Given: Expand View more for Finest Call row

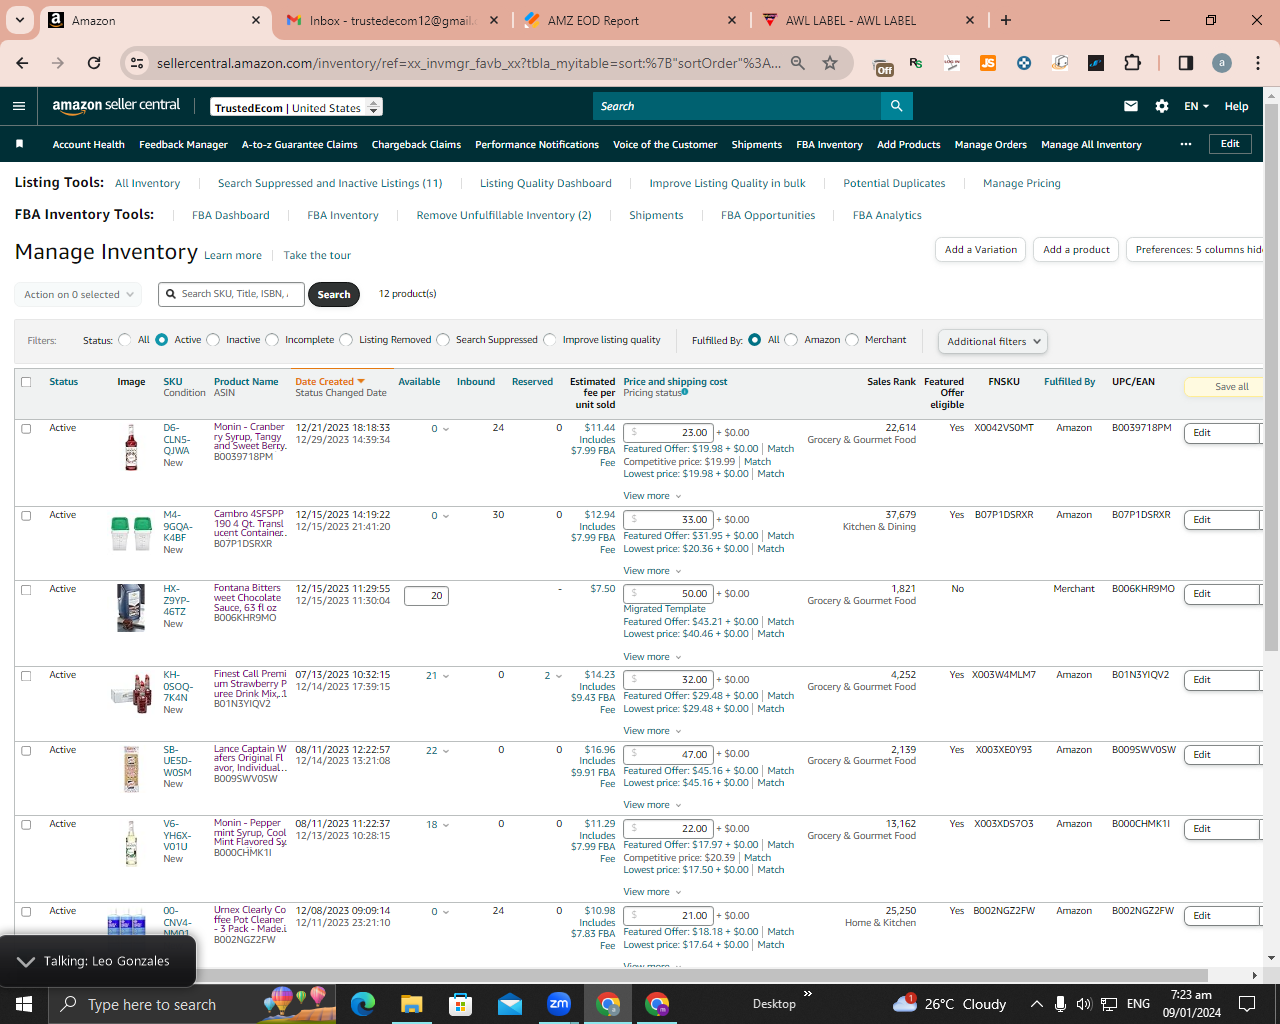Looking at the screenshot, I should tap(652, 731).
